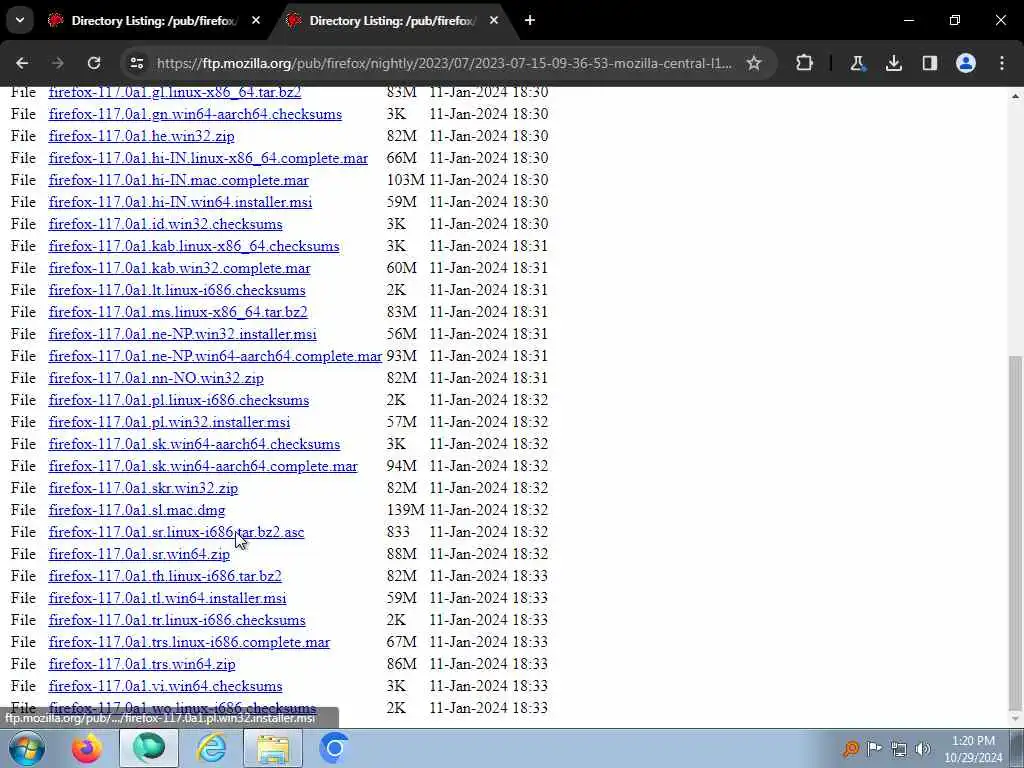The image size is (1024, 768).
Task: View site information icon in address bar
Action: click(136, 63)
